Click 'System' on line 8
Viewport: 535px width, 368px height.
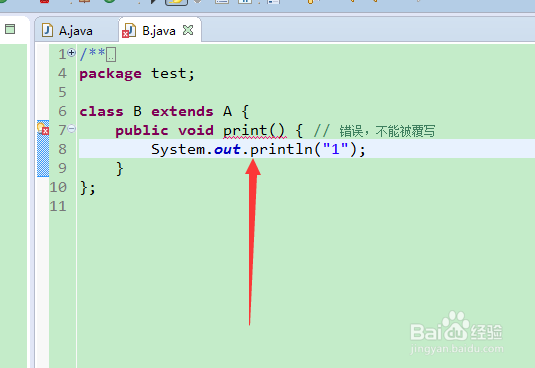click(178, 149)
